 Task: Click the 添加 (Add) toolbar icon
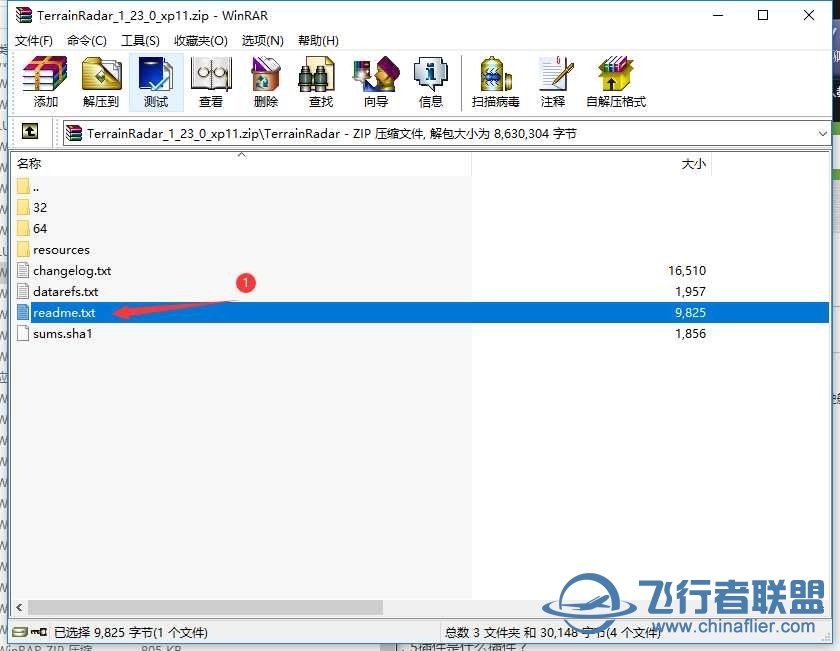coord(43,80)
